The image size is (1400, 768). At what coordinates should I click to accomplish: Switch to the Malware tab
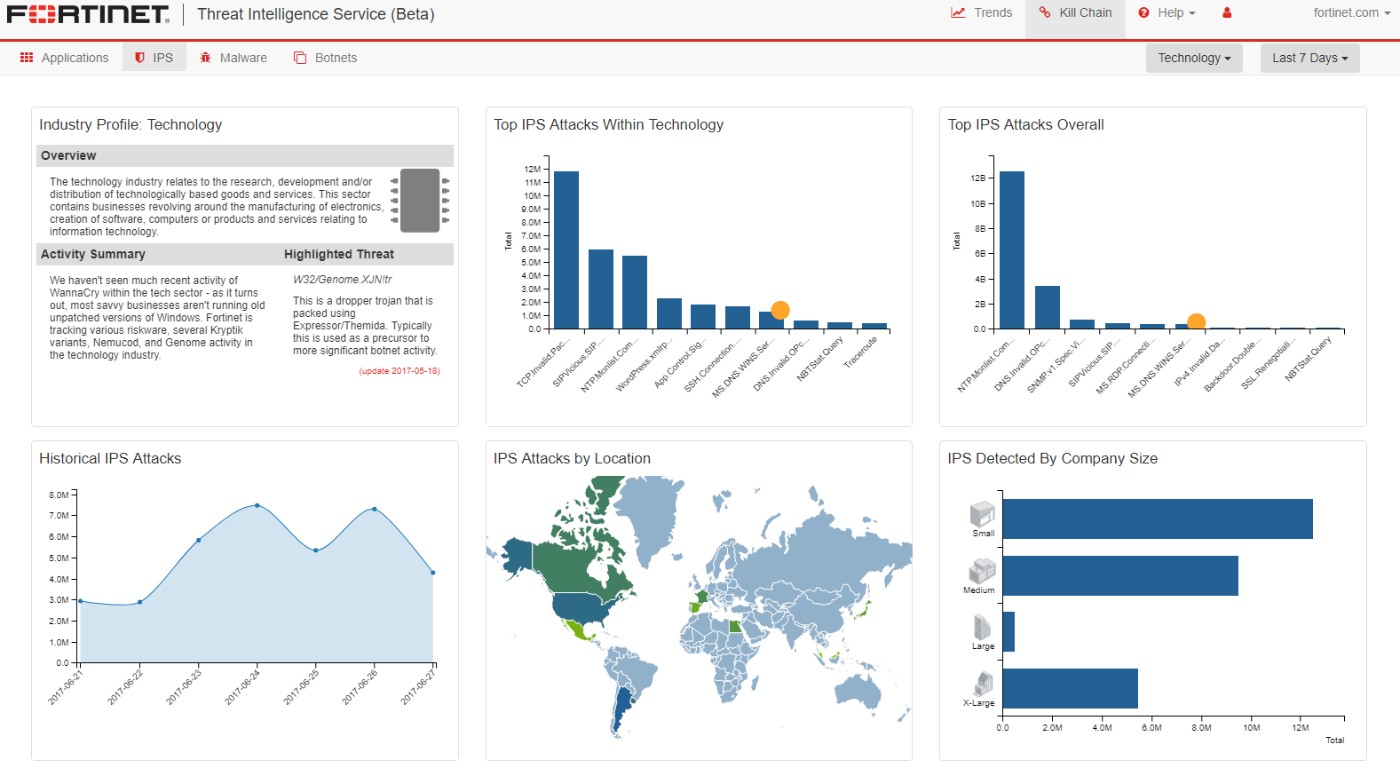[233, 58]
